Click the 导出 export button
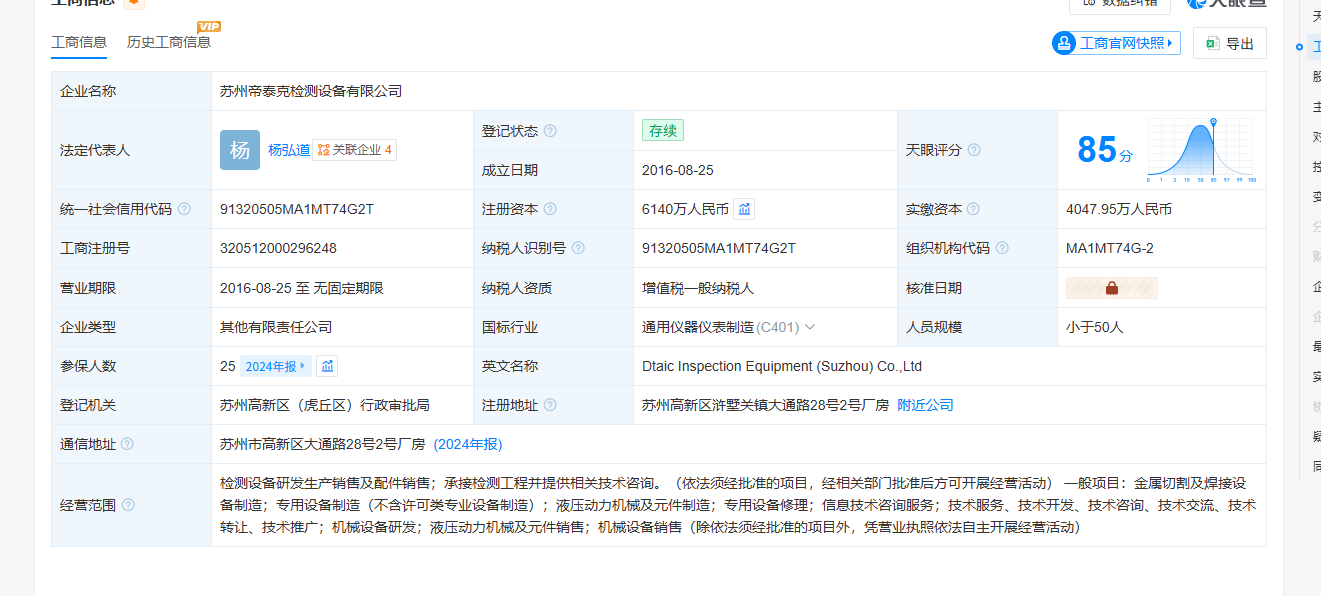The width and height of the screenshot is (1321, 596). tap(1230, 43)
